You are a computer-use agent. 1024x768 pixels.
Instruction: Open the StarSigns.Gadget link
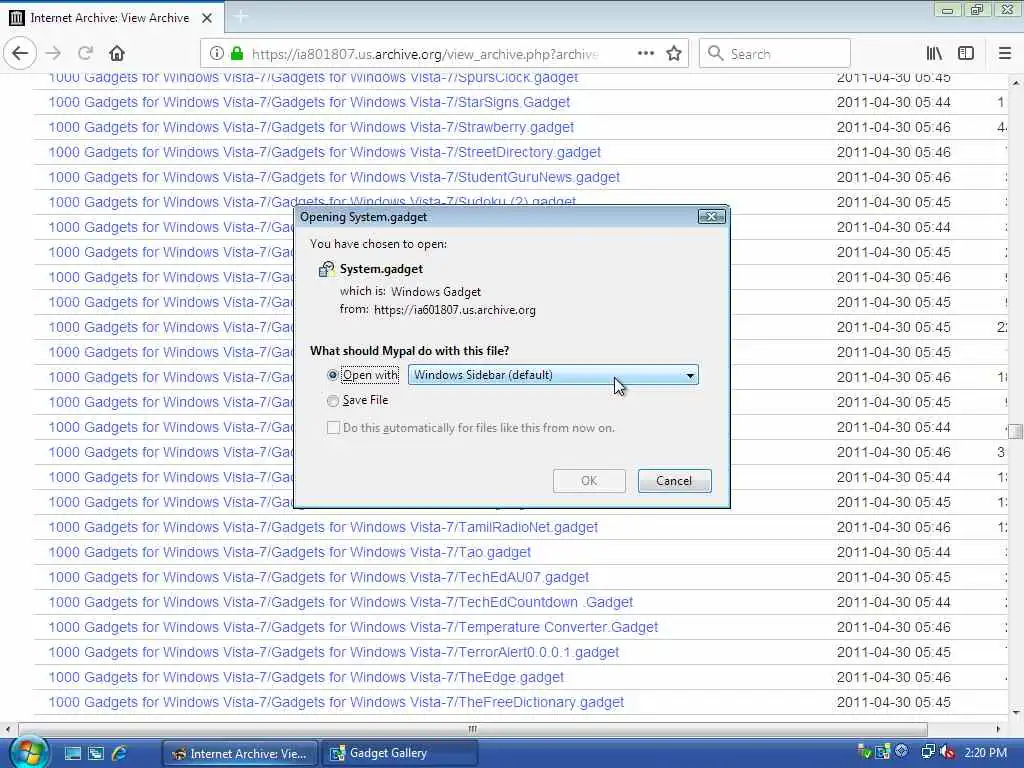pos(309,103)
